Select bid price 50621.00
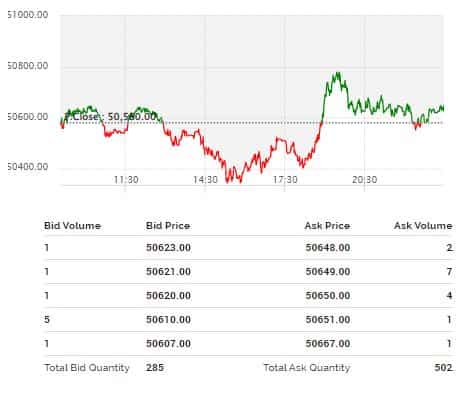This screenshot has height=398, width=463. coord(168,272)
